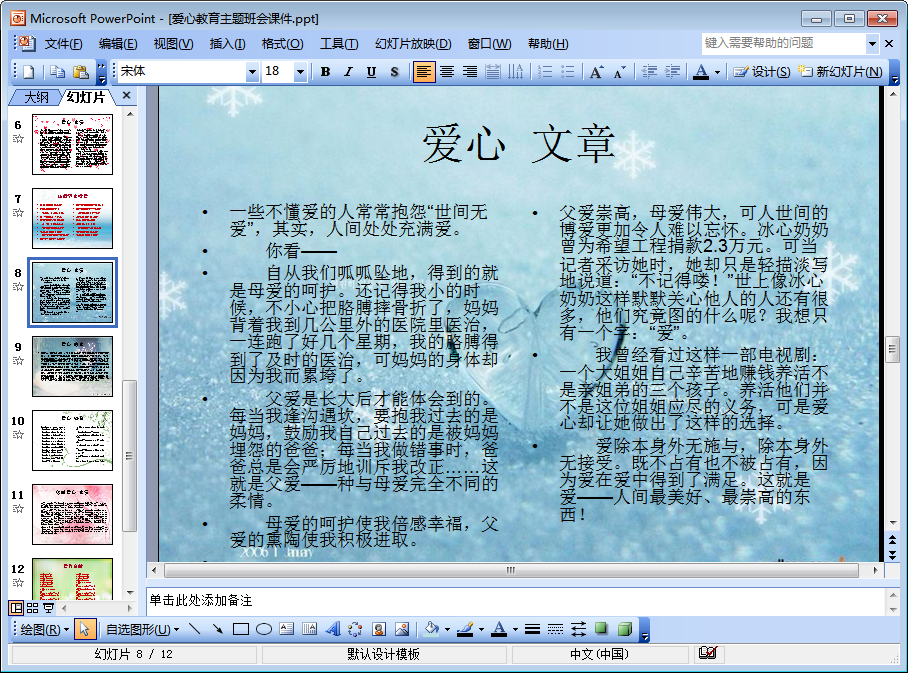
Task: Insert a new slide with 新幻灯片(N)
Action: [840, 72]
